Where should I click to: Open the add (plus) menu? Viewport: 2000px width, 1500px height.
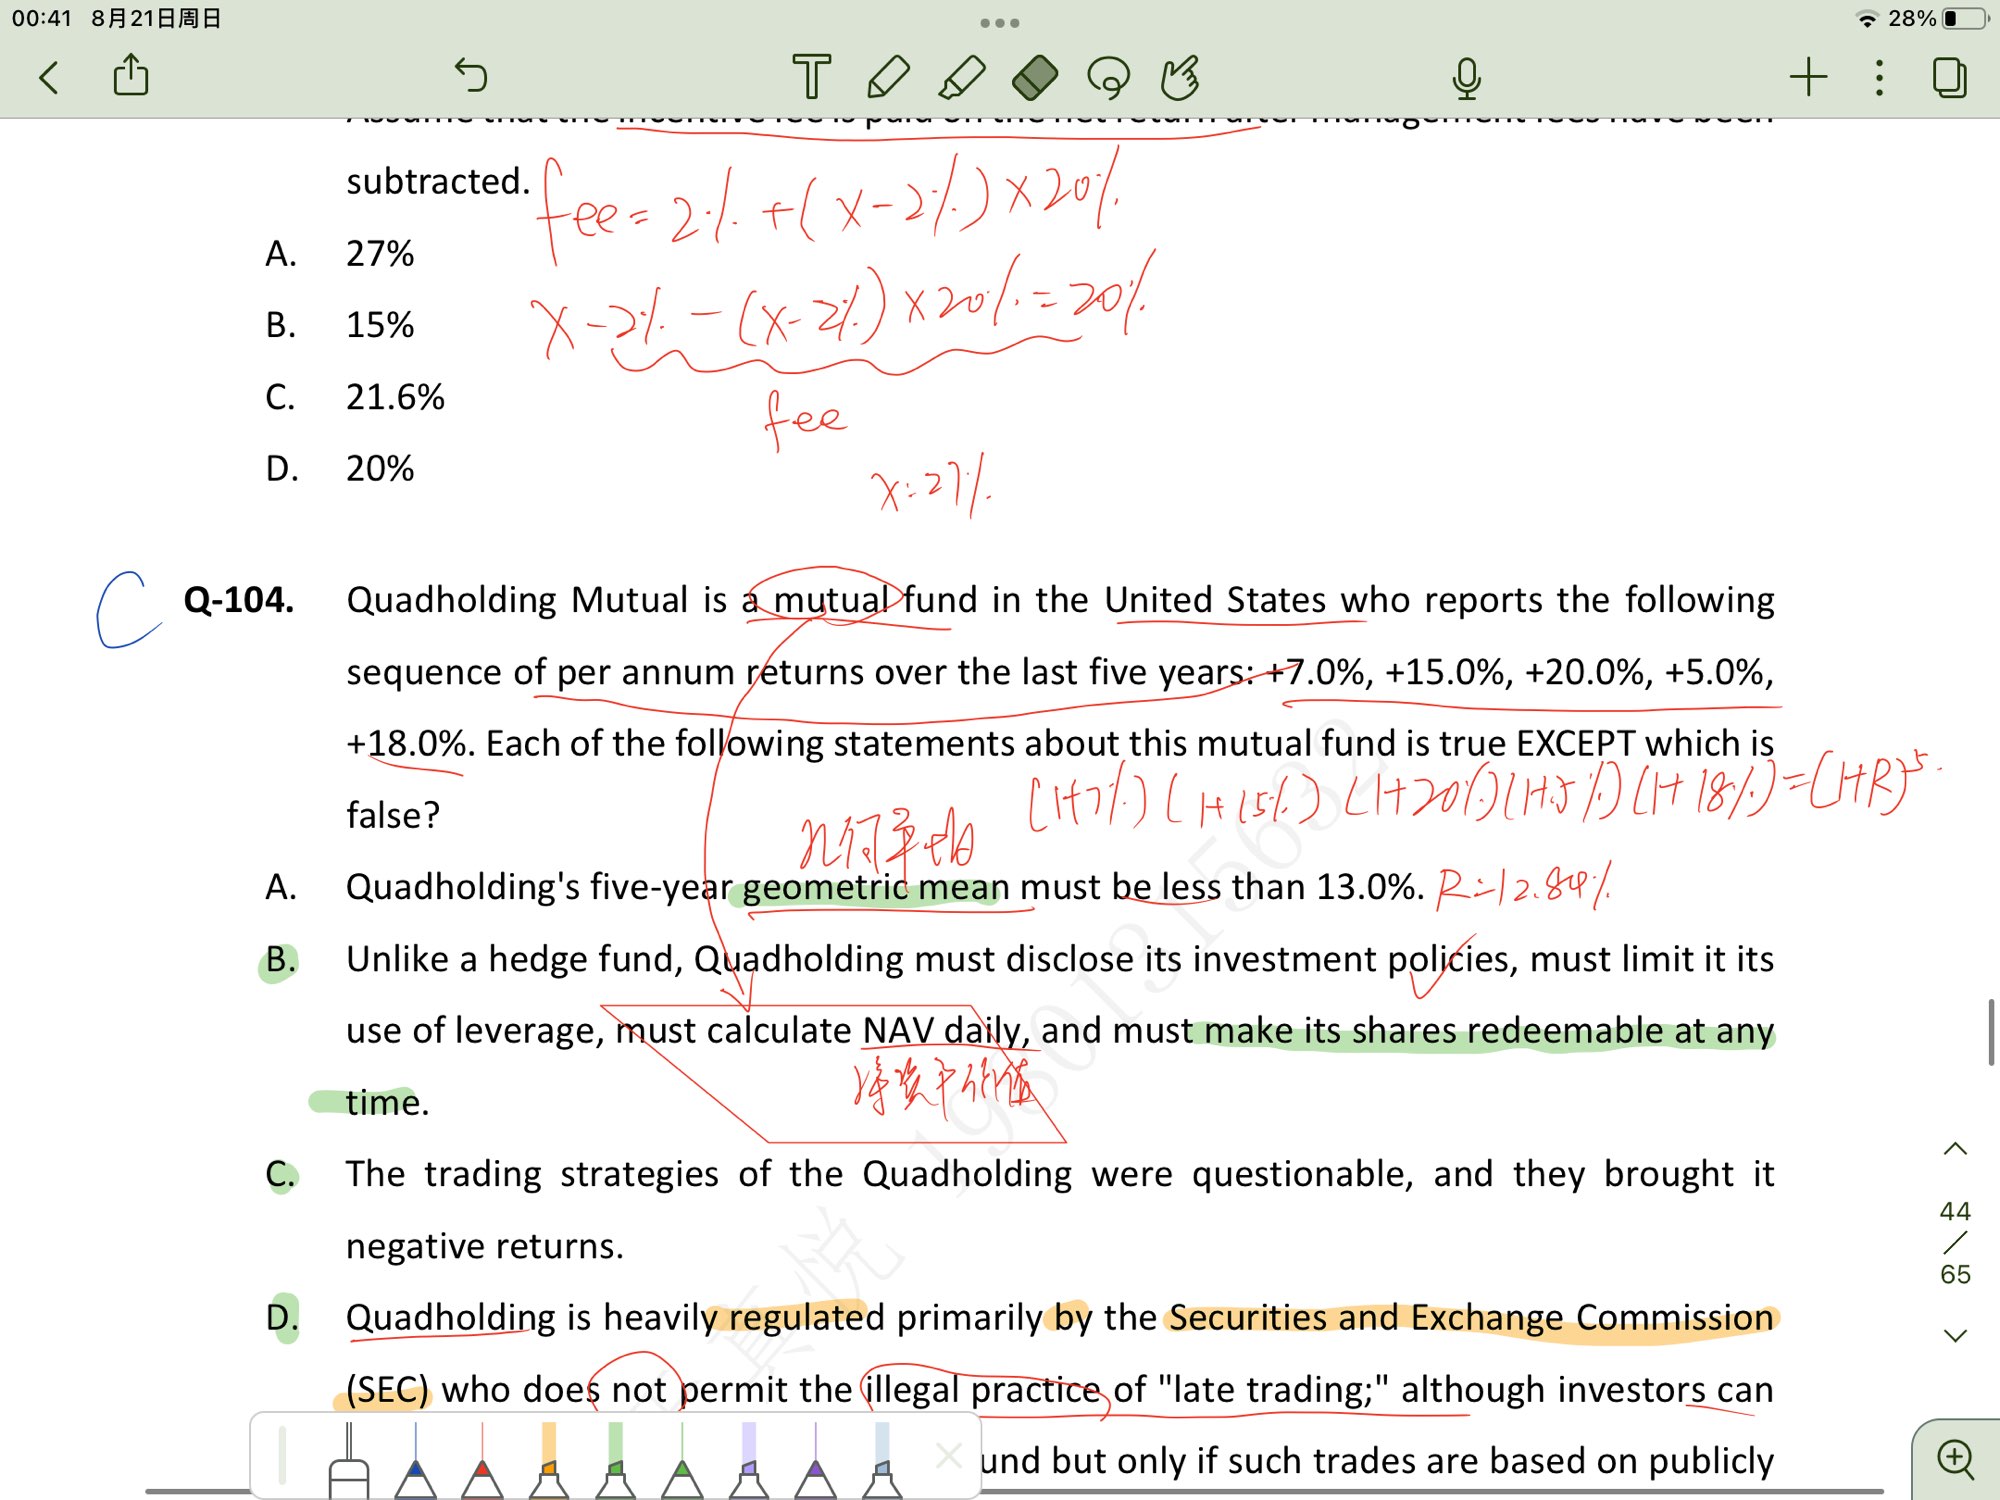pyautogui.click(x=1808, y=77)
